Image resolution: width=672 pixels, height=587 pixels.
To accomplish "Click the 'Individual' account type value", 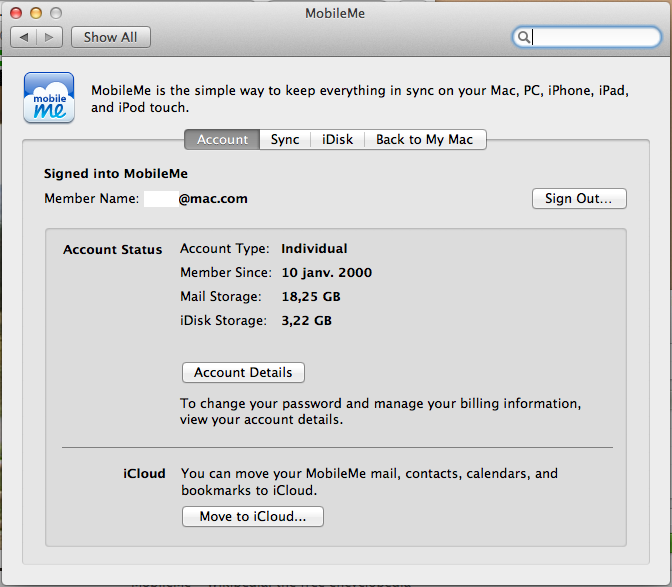I will coord(314,249).
